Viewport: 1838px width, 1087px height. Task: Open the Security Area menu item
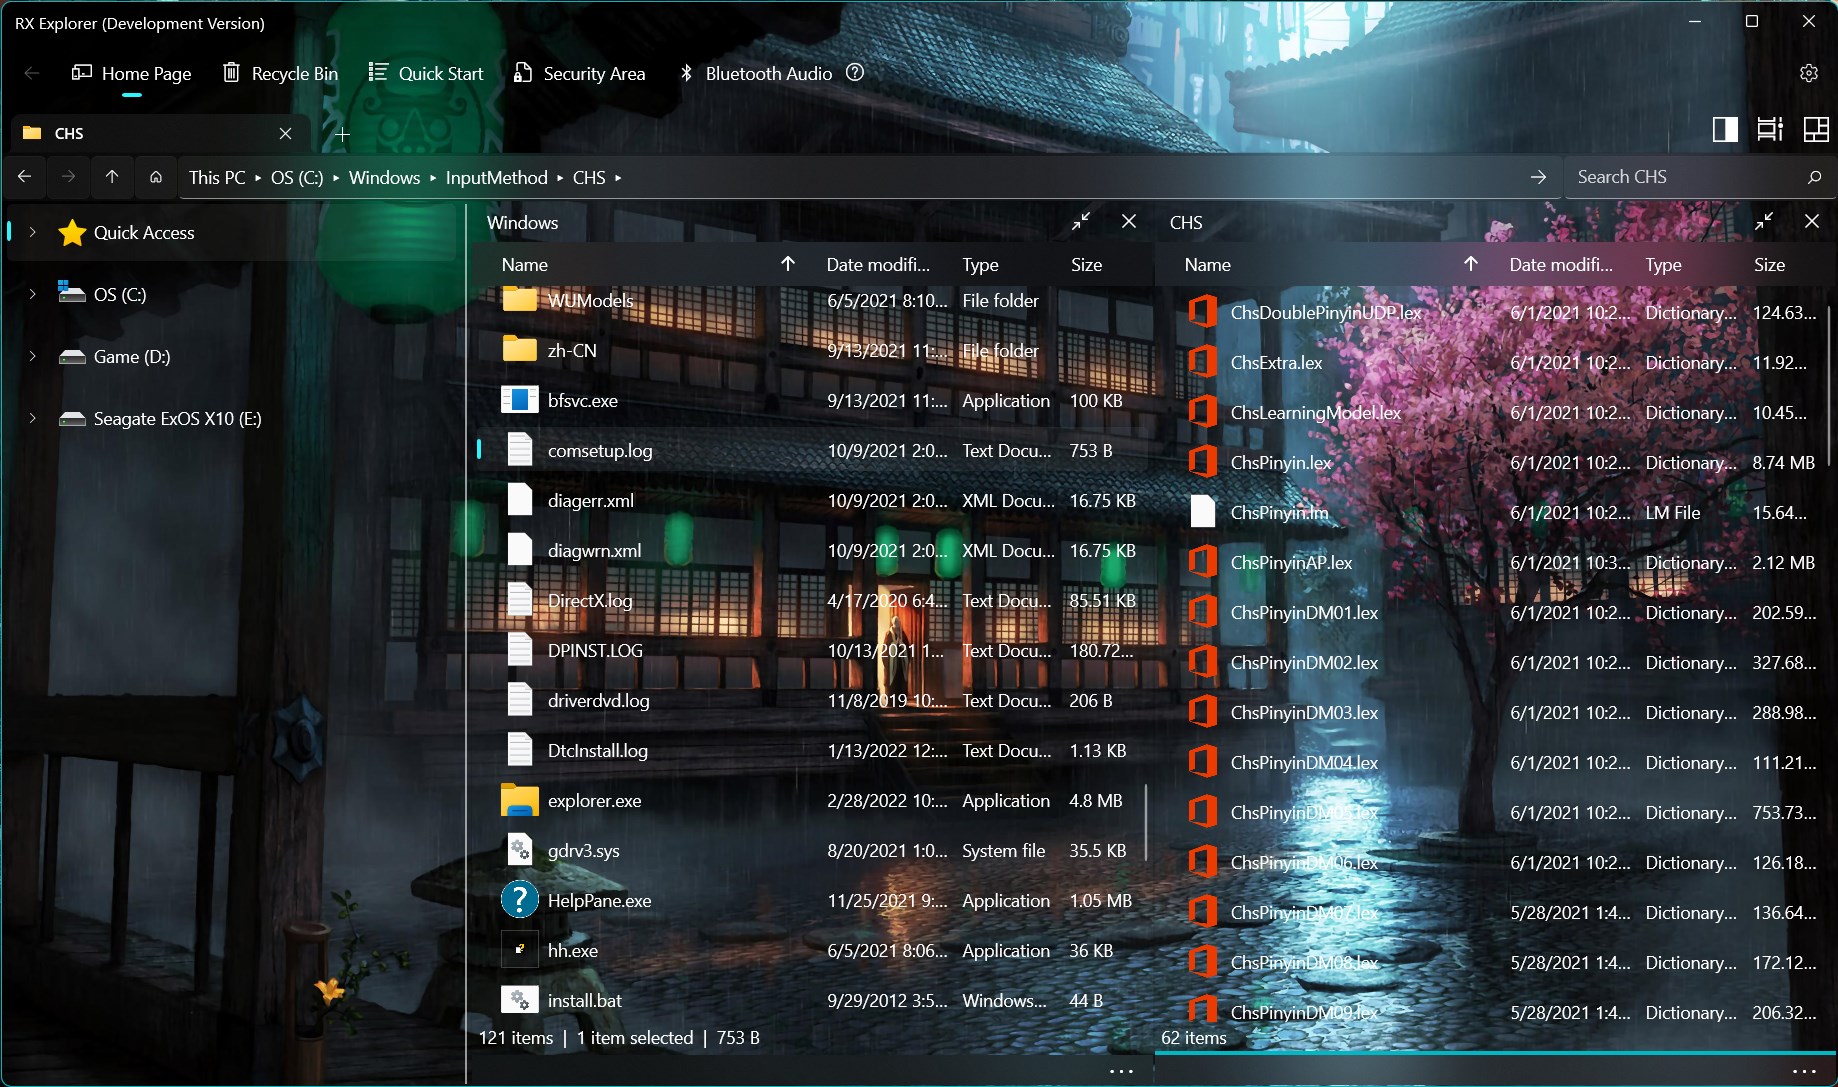(x=580, y=73)
